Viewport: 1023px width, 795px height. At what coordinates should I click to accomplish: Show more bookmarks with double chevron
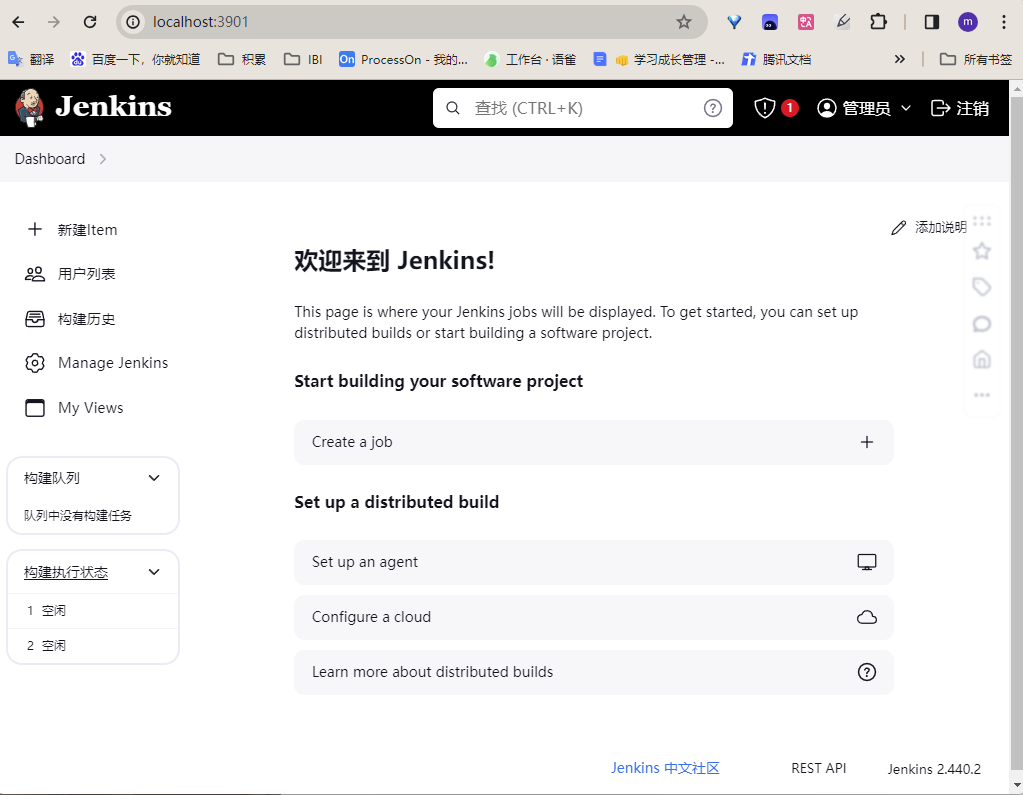(x=900, y=59)
